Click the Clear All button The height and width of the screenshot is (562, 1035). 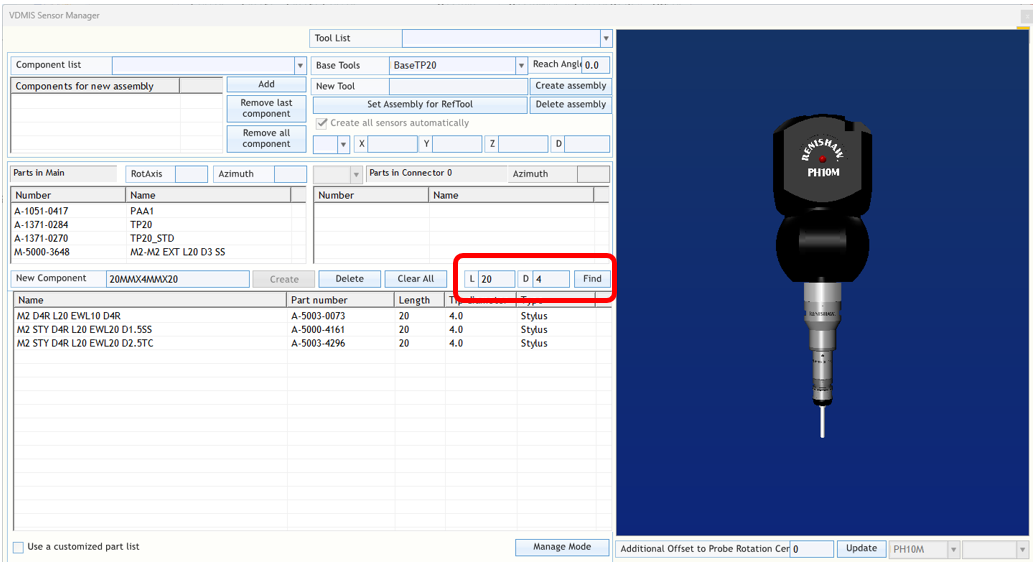415,279
